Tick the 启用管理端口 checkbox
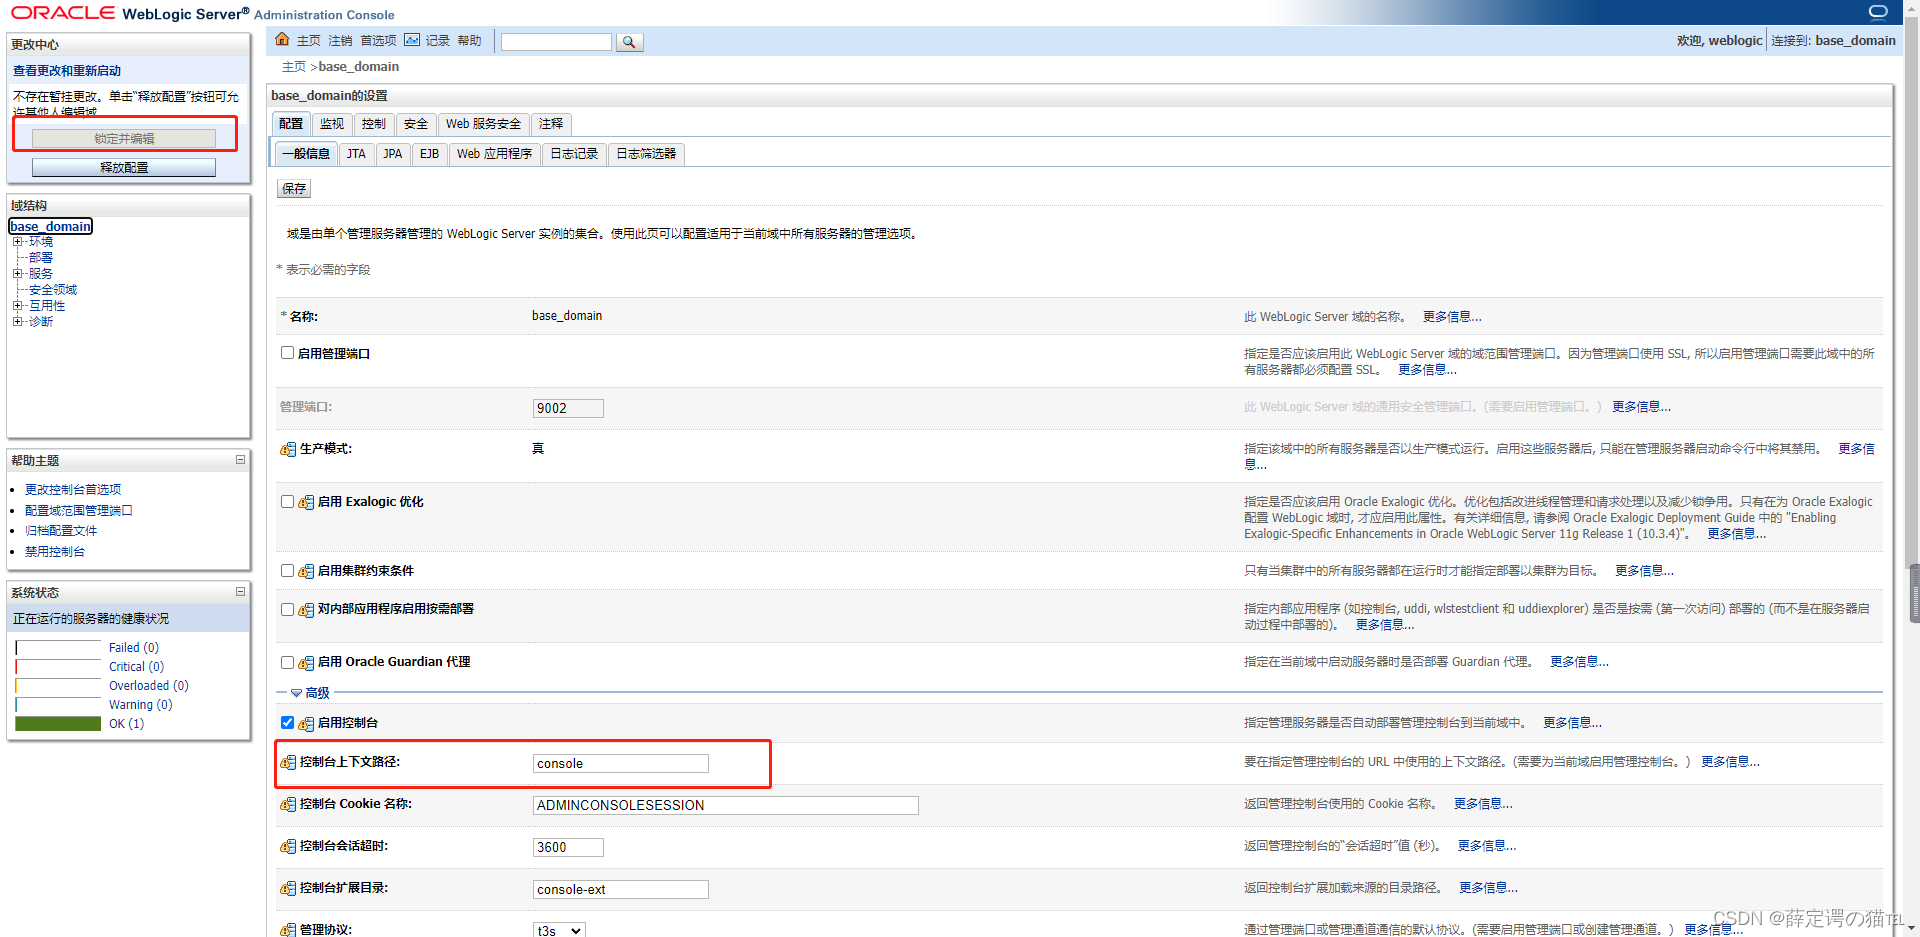1920x937 pixels. [x=287, y=353]
